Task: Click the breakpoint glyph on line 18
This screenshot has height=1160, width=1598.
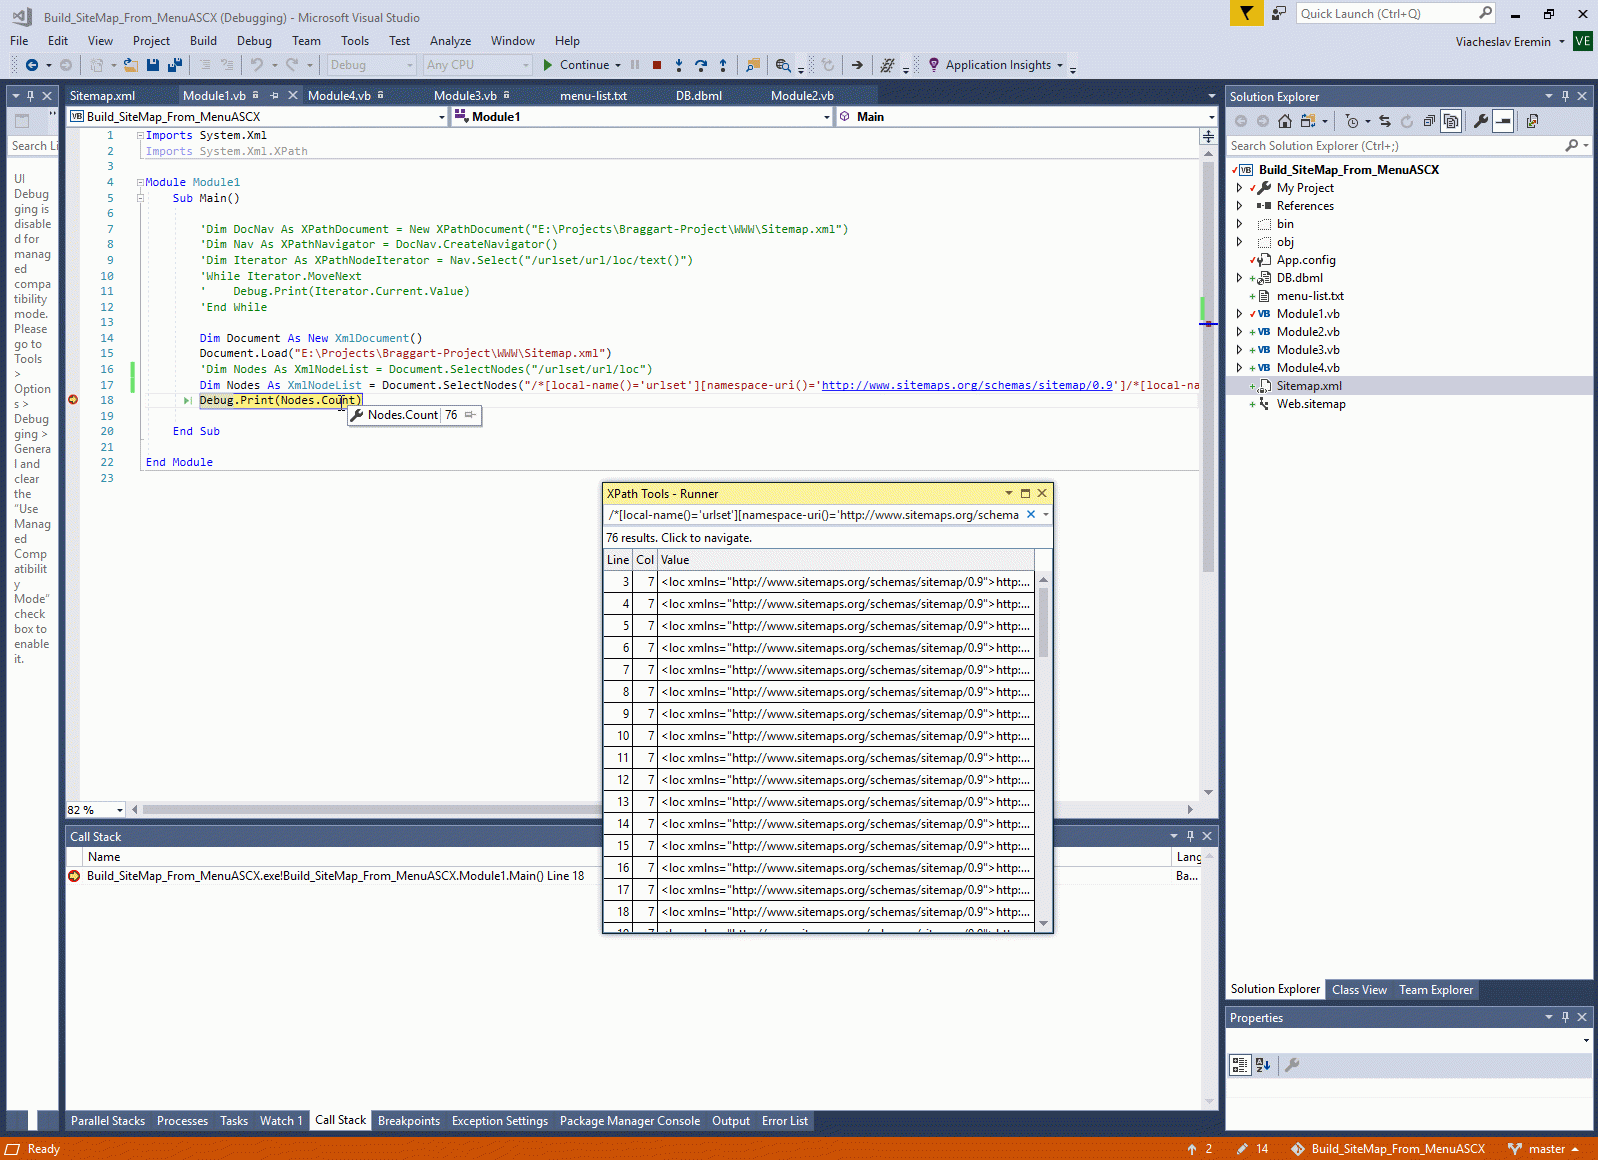Action: (x=73, y=400)
